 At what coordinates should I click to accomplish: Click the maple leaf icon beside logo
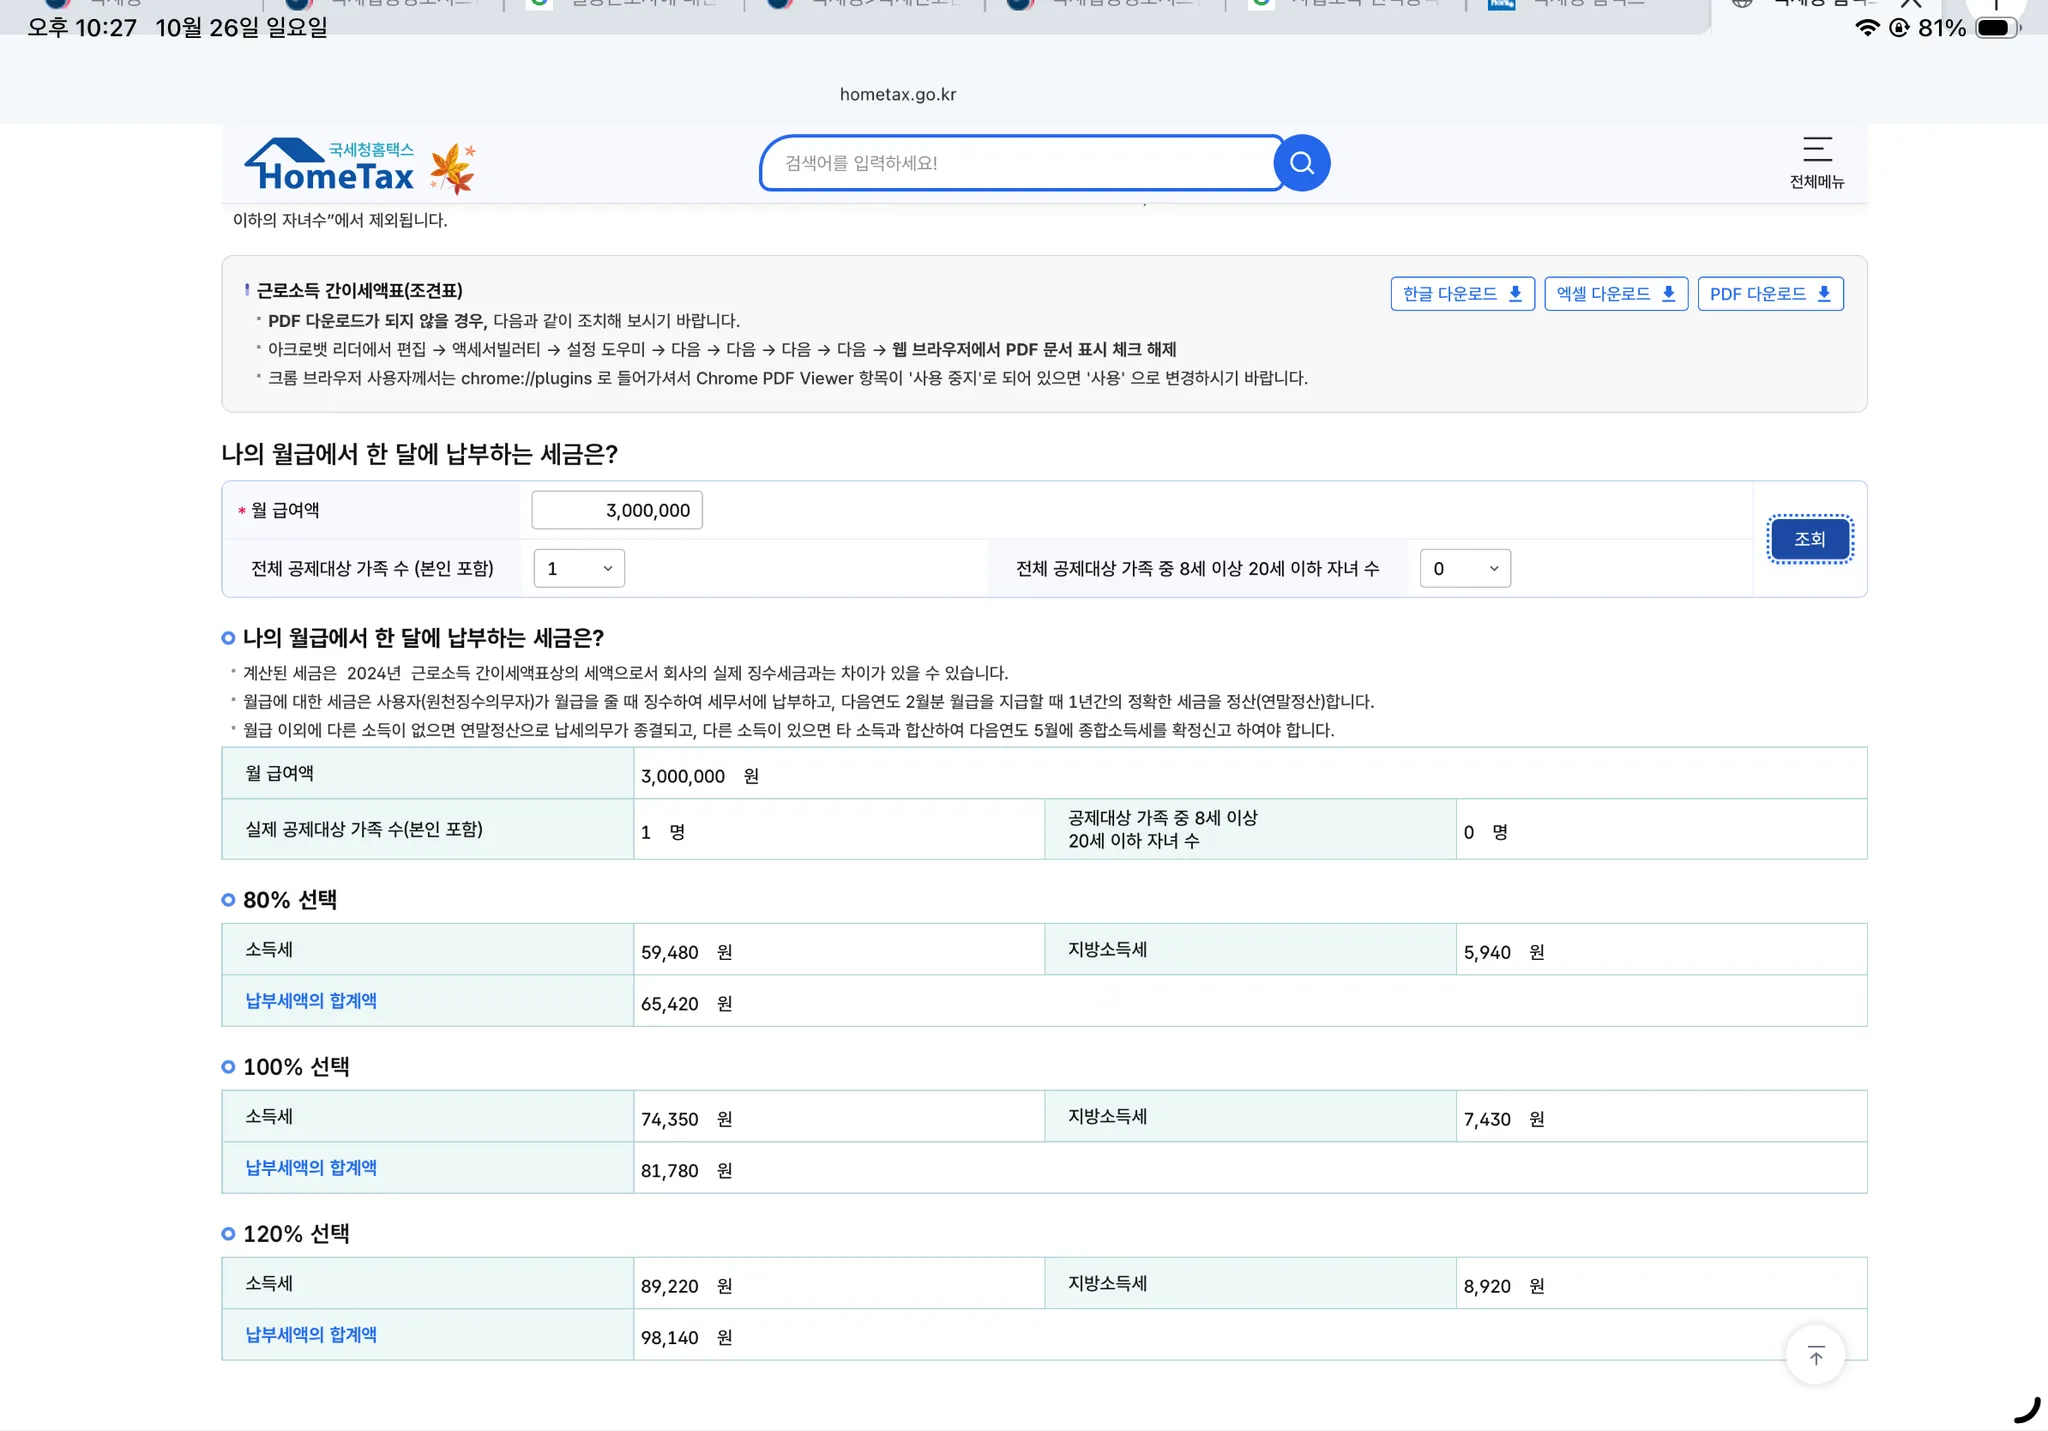click(453, 167)
